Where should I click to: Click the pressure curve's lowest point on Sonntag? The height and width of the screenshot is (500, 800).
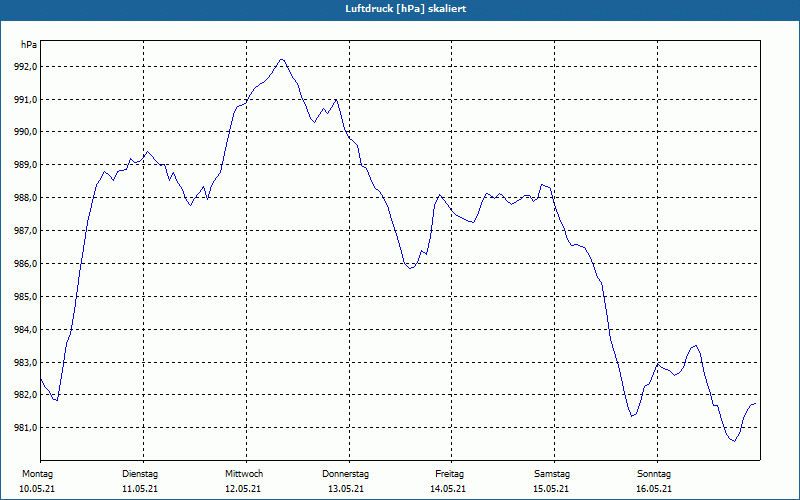[x=734, y=441]
